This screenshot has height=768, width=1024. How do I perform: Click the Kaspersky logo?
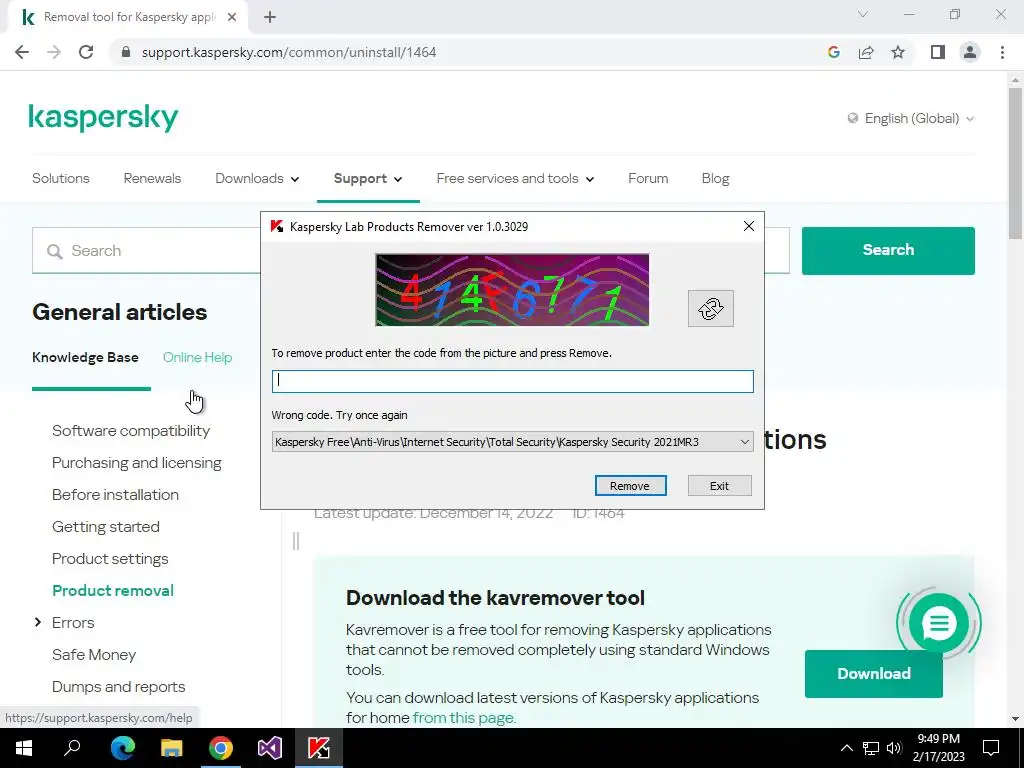103,118
